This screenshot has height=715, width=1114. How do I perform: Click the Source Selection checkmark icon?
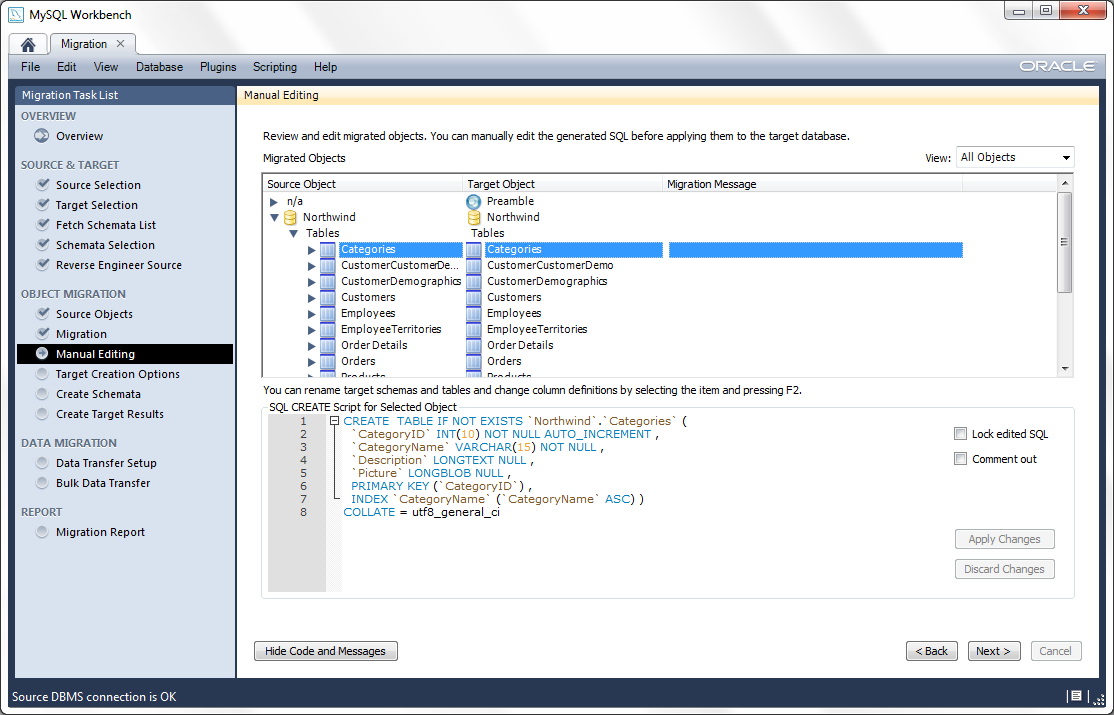pos(42,185)
